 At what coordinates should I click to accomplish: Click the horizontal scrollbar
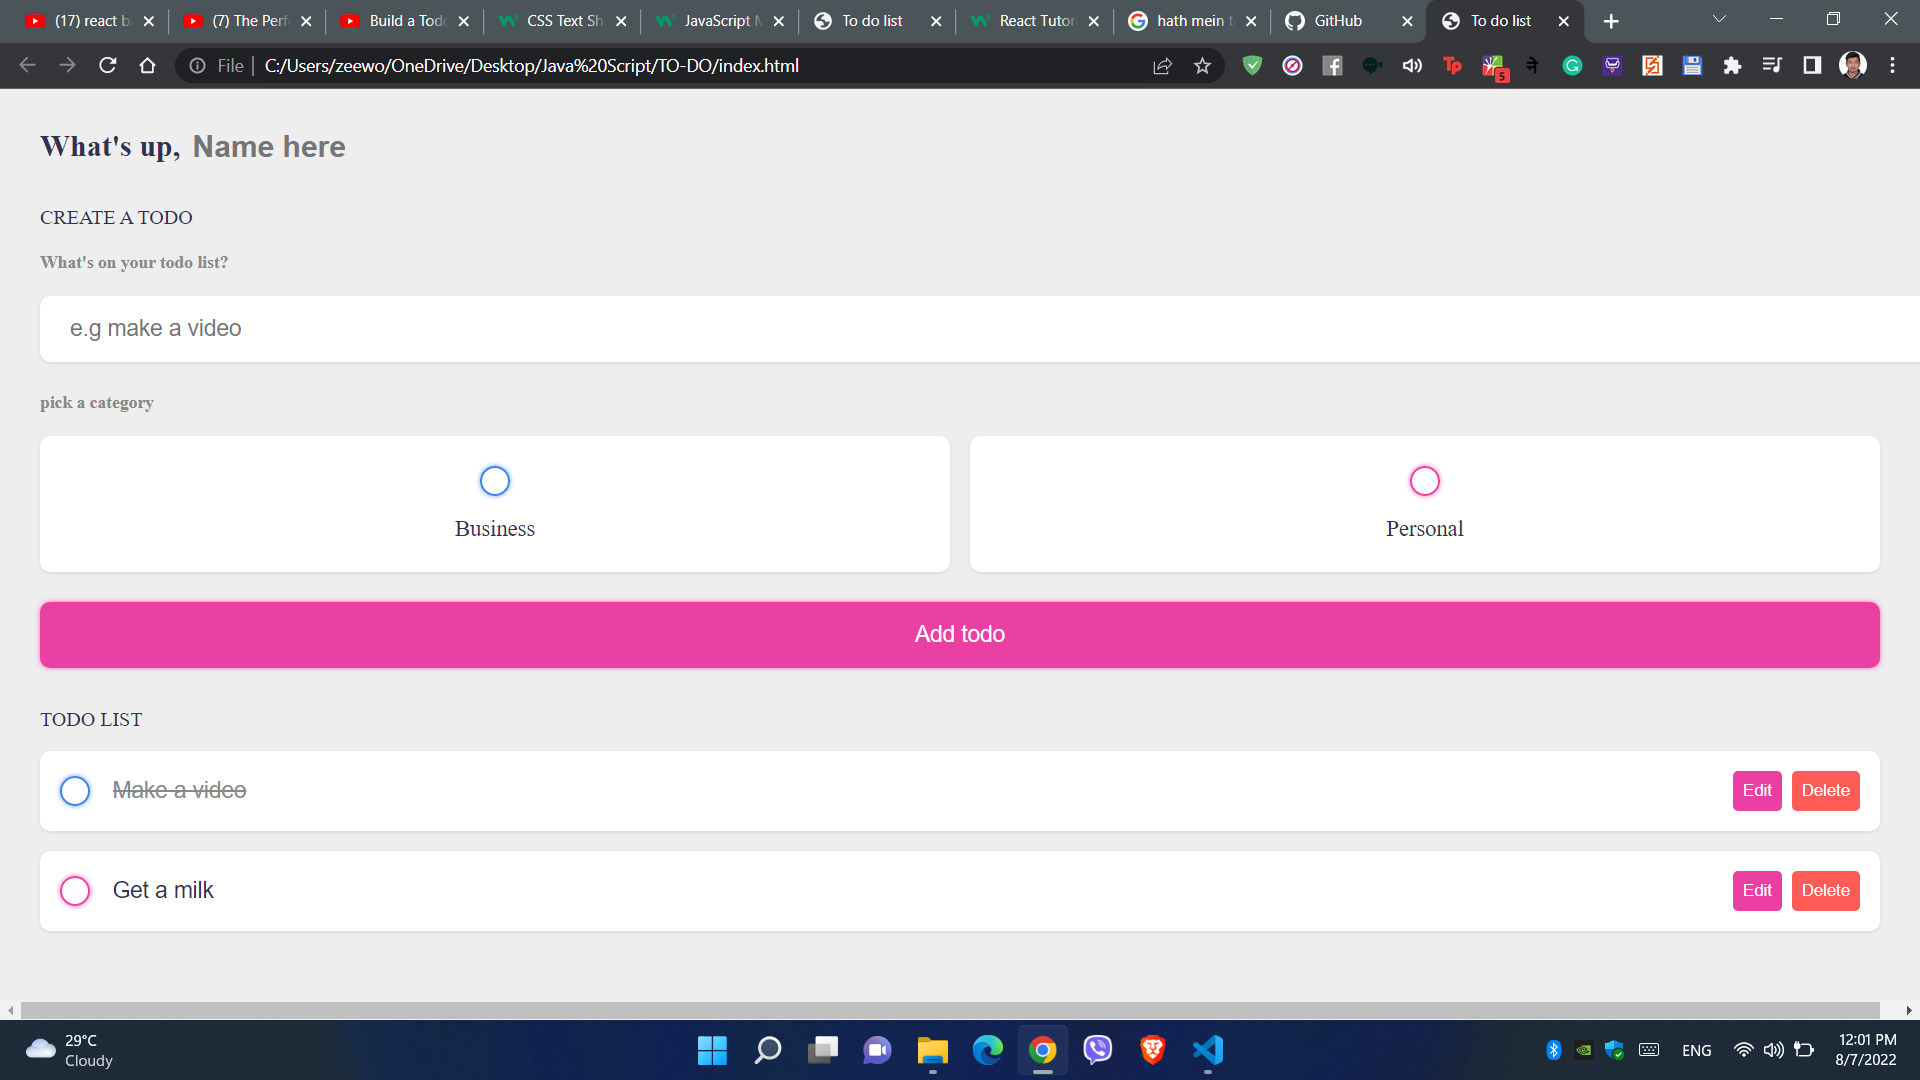[950, 1010]
